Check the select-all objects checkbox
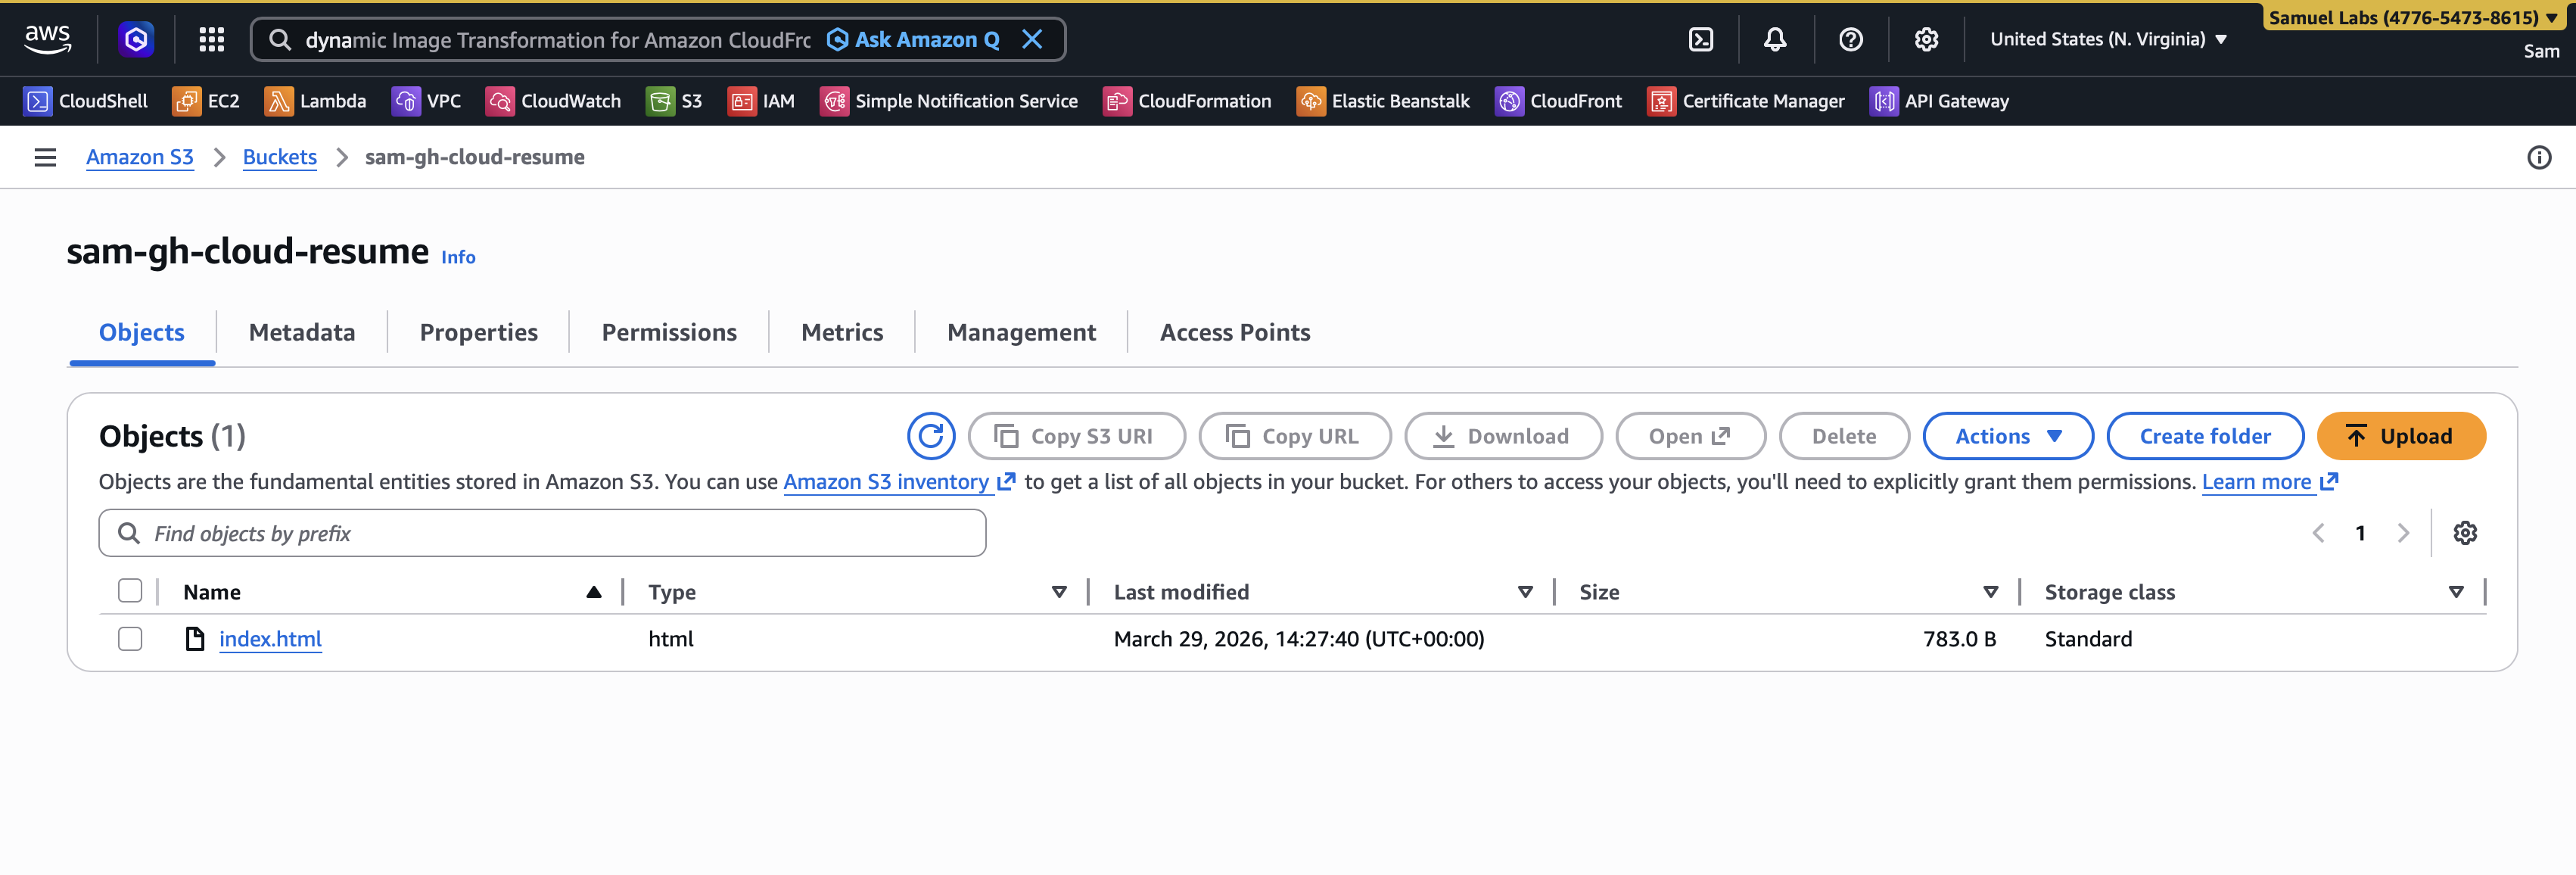The width and height of the screenshot is (2576, 875). (130, 591)
